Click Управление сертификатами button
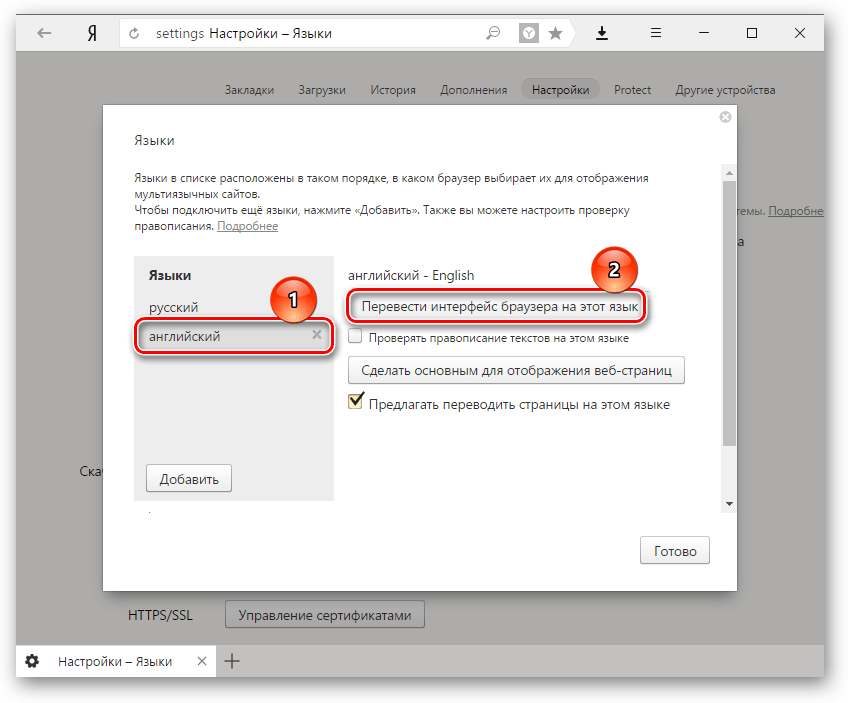Viewport: 848px width, 703px height. (x=324, y=615)
